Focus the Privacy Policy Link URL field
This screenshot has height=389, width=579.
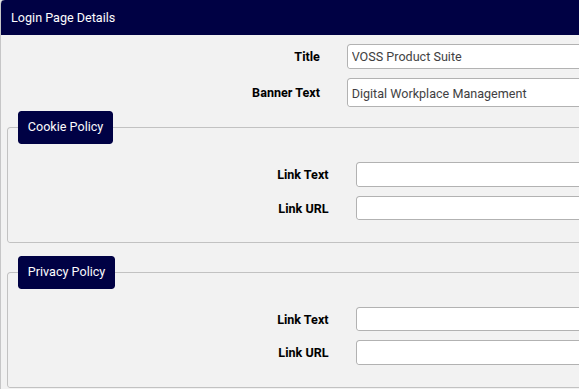pos(467,352)
